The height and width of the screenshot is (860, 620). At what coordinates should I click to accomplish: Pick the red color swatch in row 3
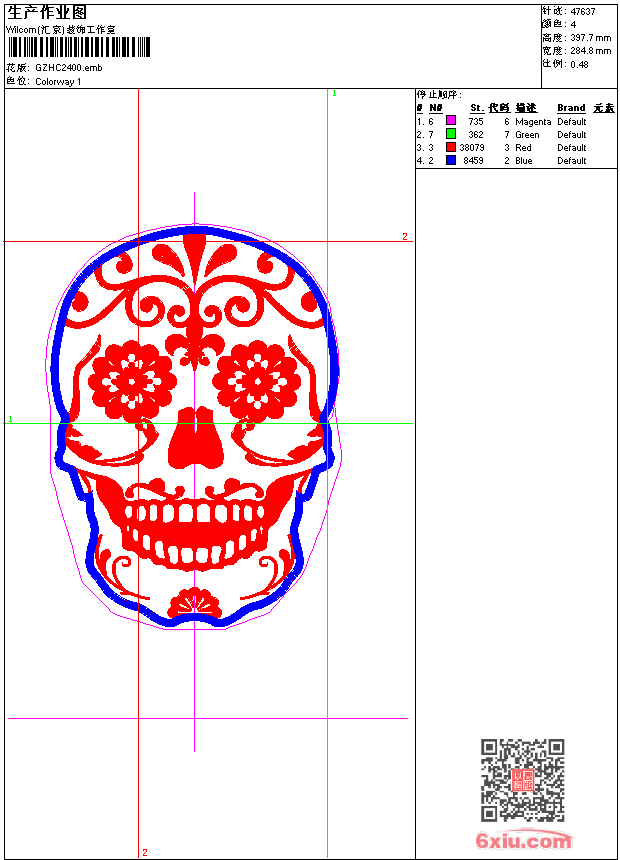[451, 147]
